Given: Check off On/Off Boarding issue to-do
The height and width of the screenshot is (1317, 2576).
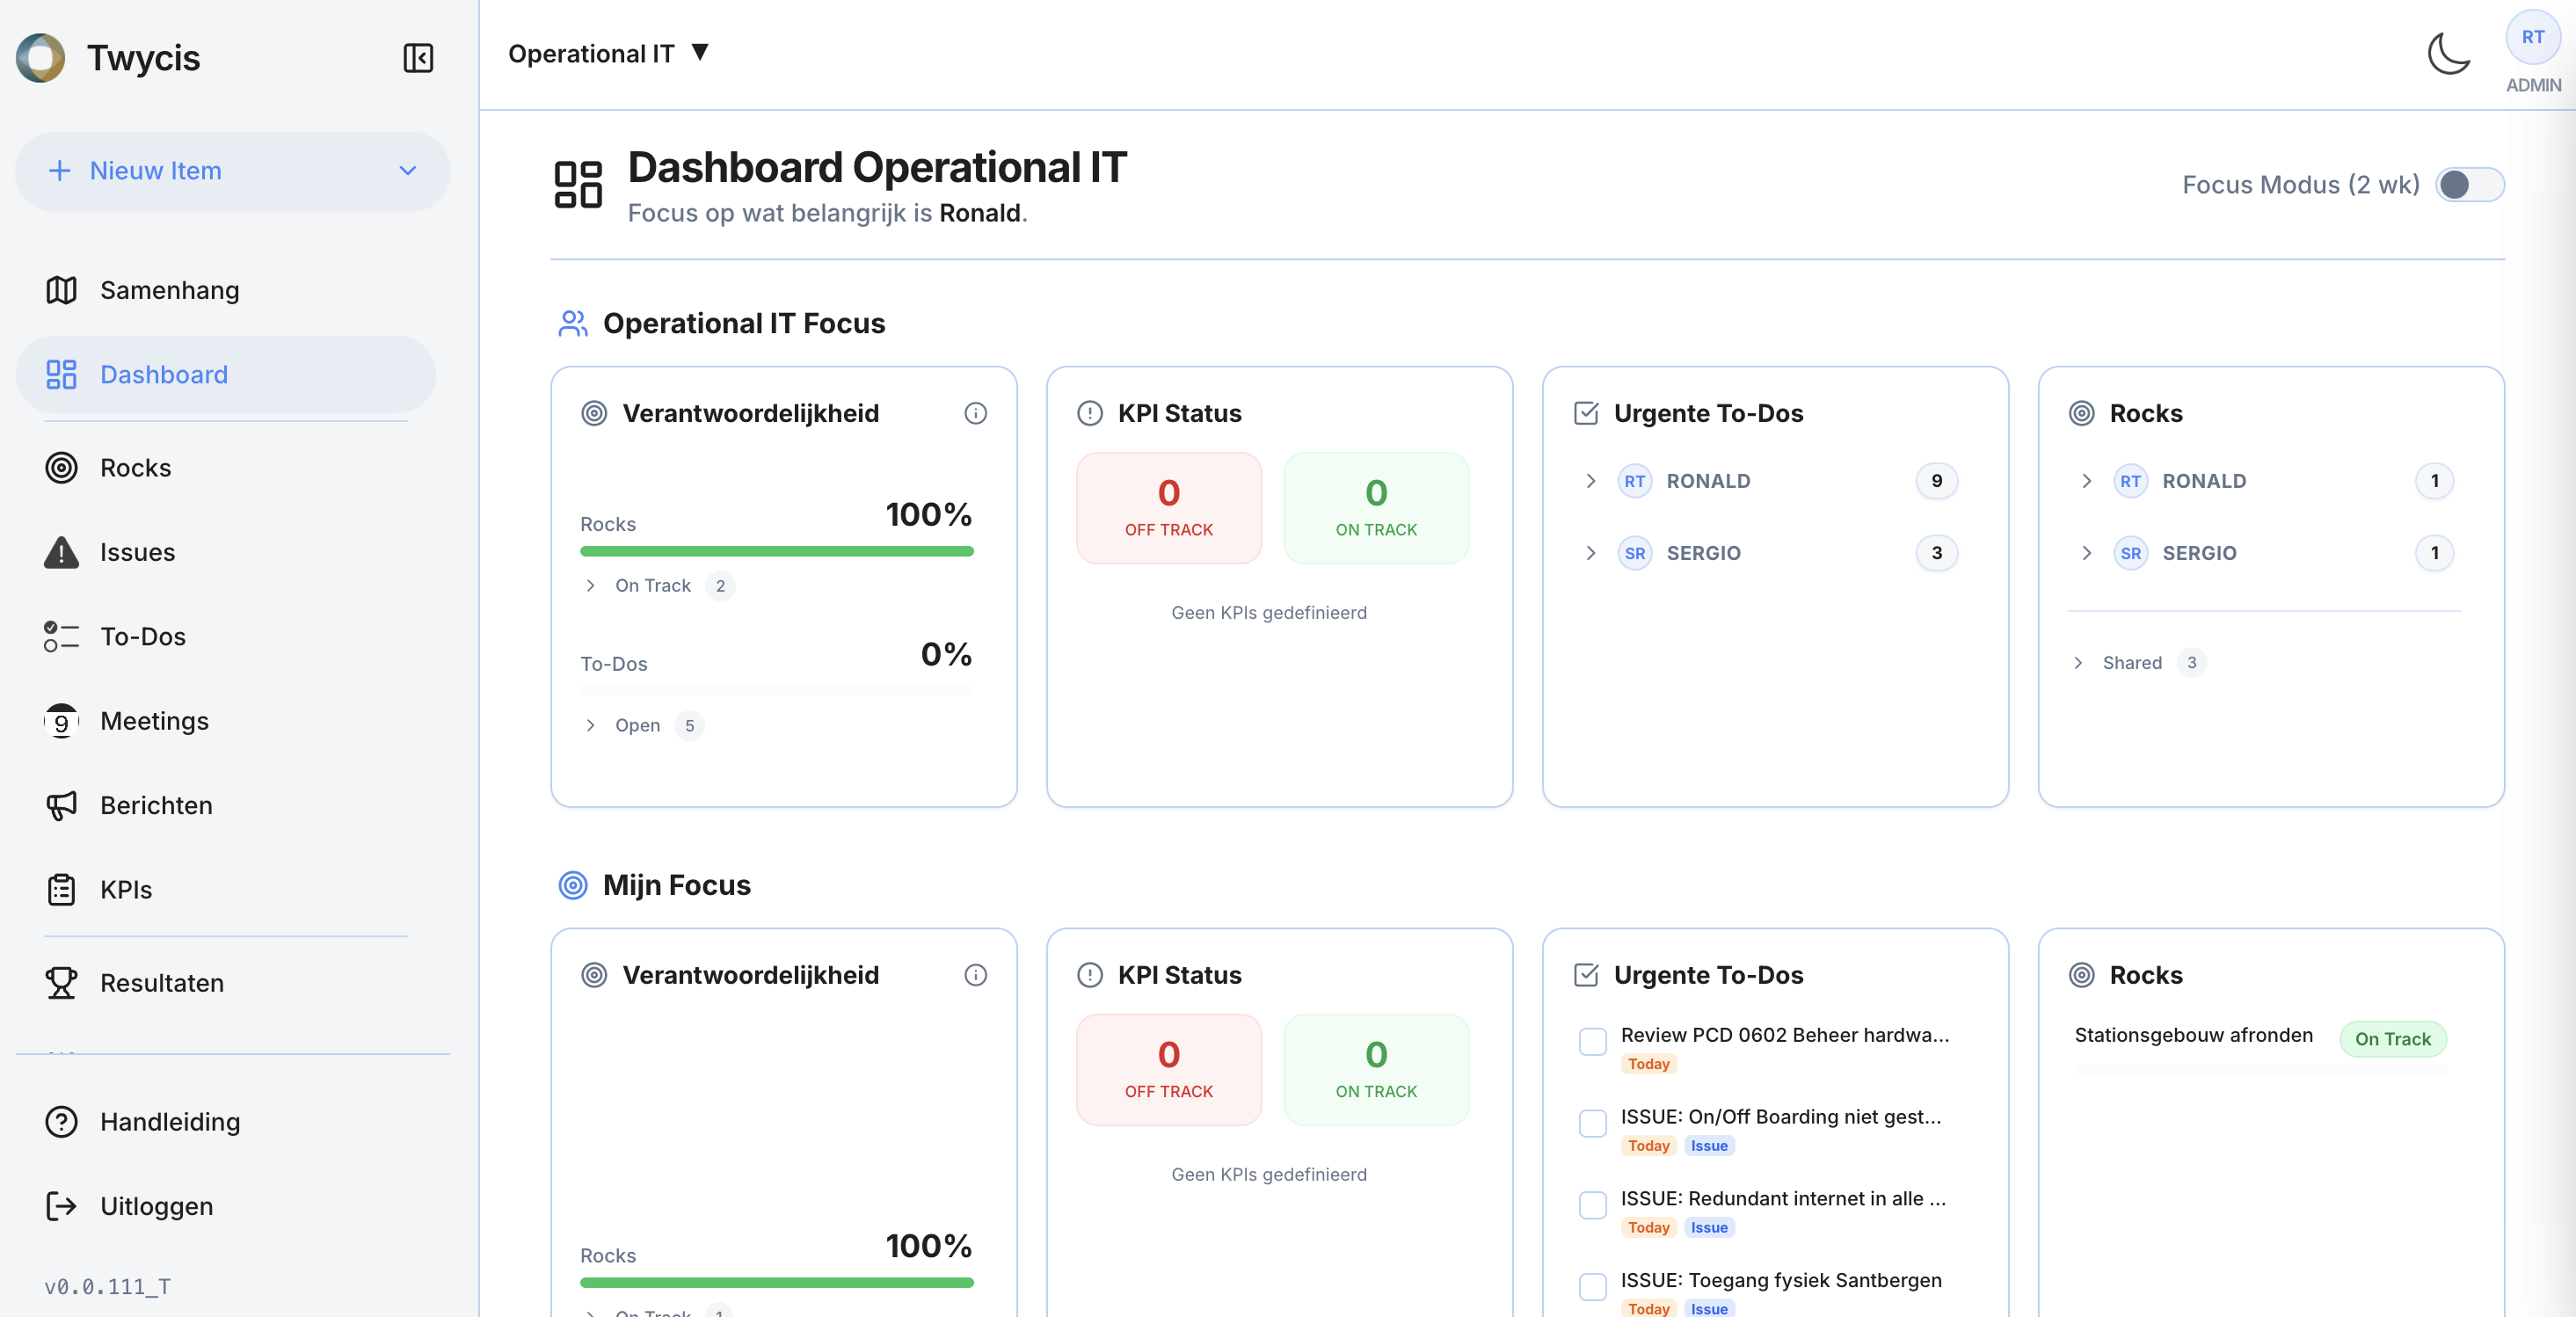Looking at the screenshot, I should (1592, 1123).
